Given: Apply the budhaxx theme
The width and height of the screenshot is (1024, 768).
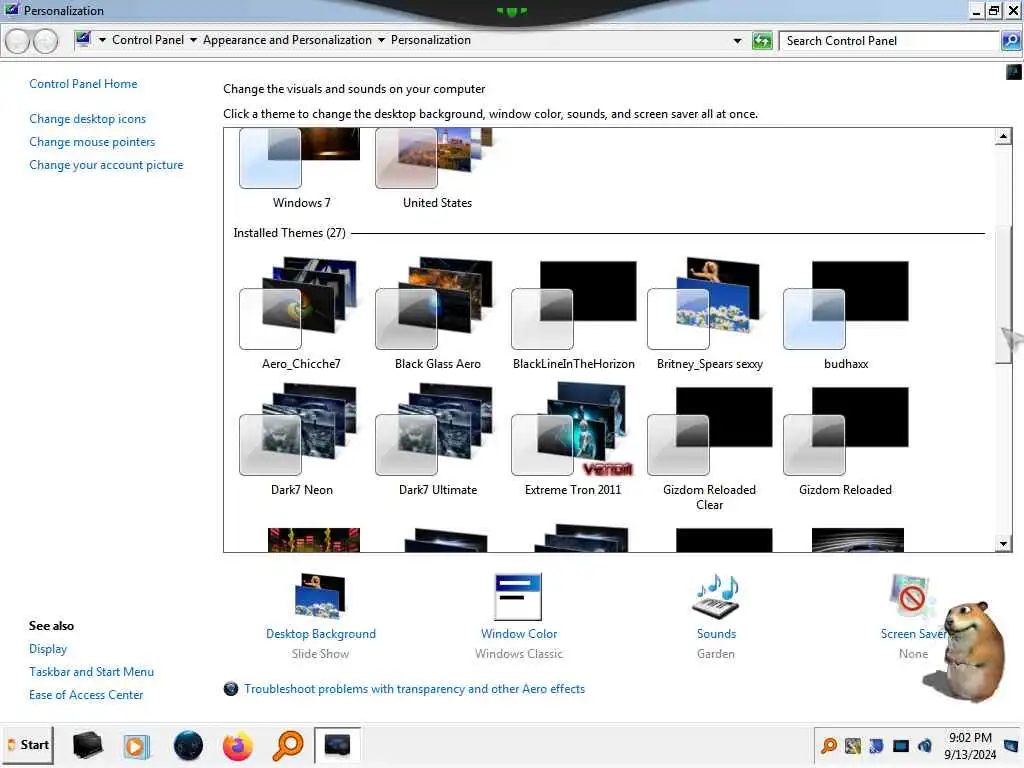Looking at the screenshot, I should coord(846,313).
